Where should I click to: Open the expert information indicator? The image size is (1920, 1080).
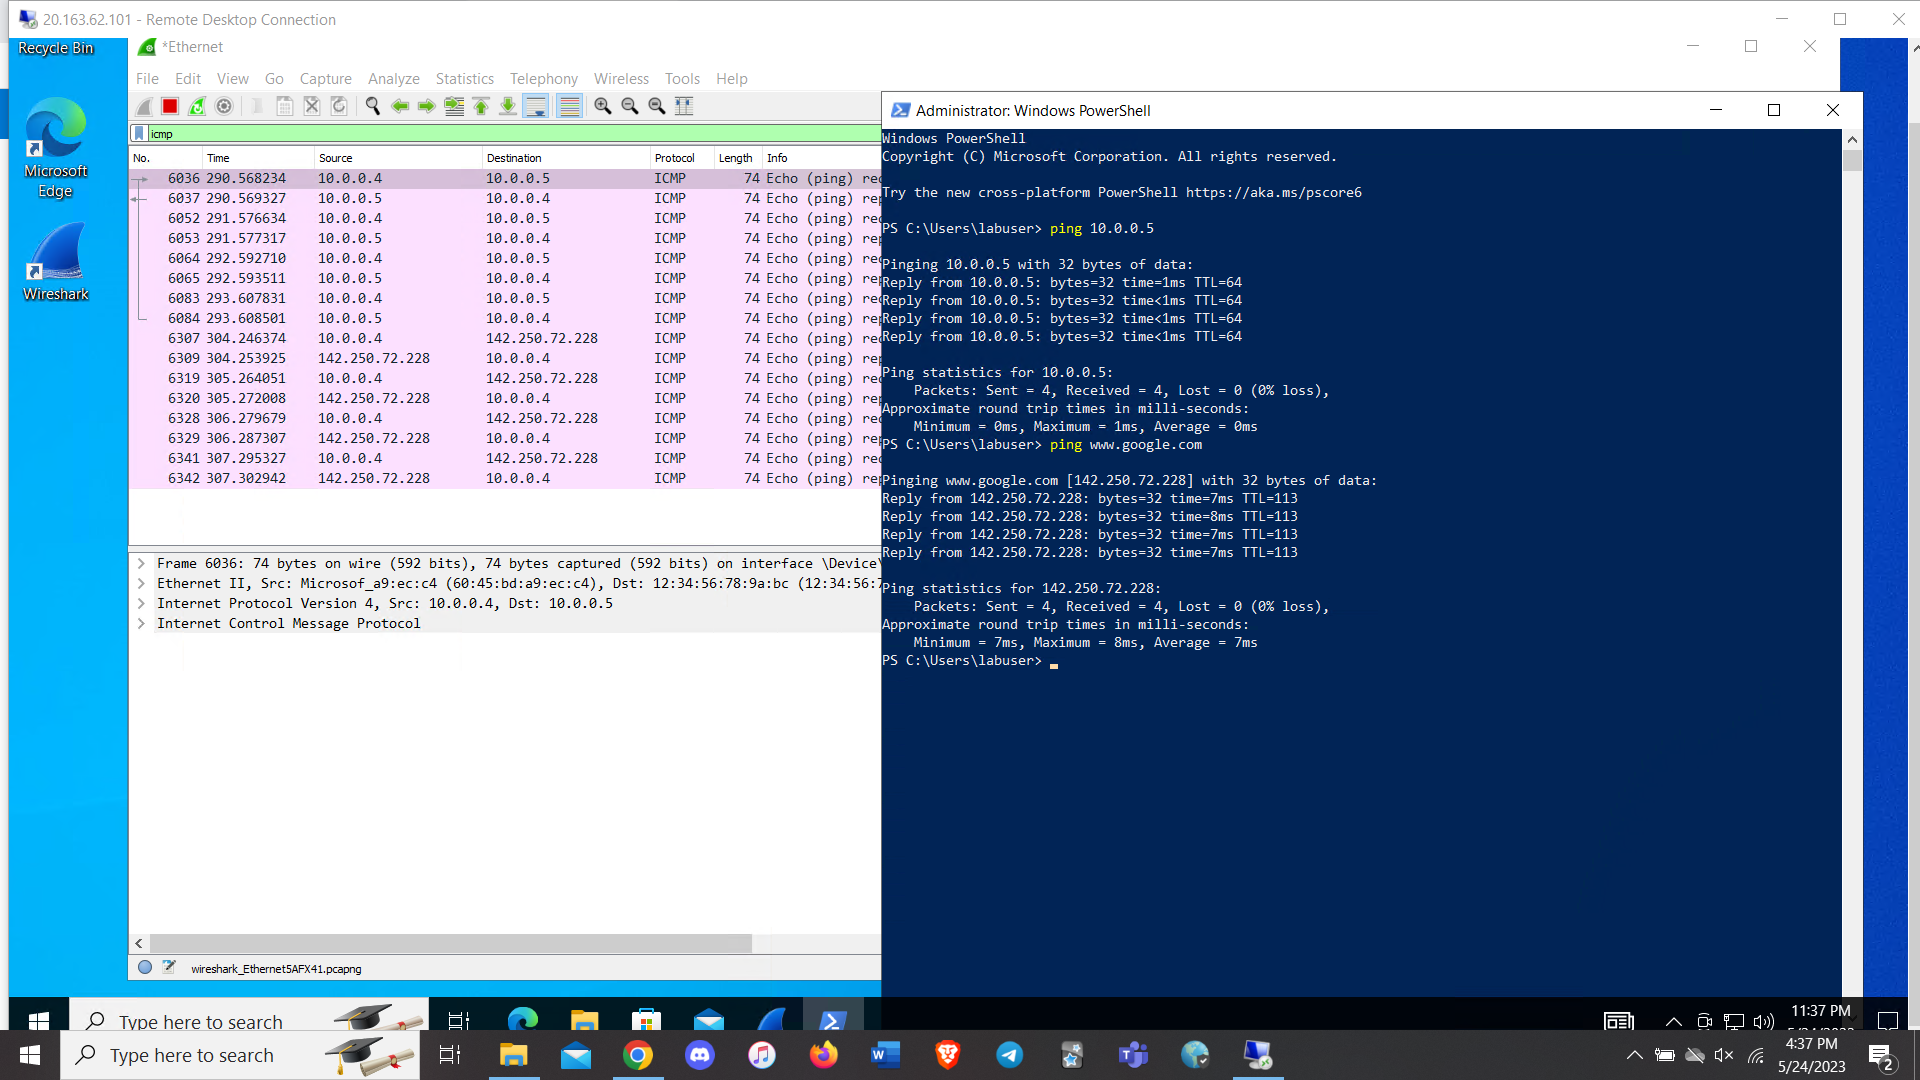[x=145, y=967]
